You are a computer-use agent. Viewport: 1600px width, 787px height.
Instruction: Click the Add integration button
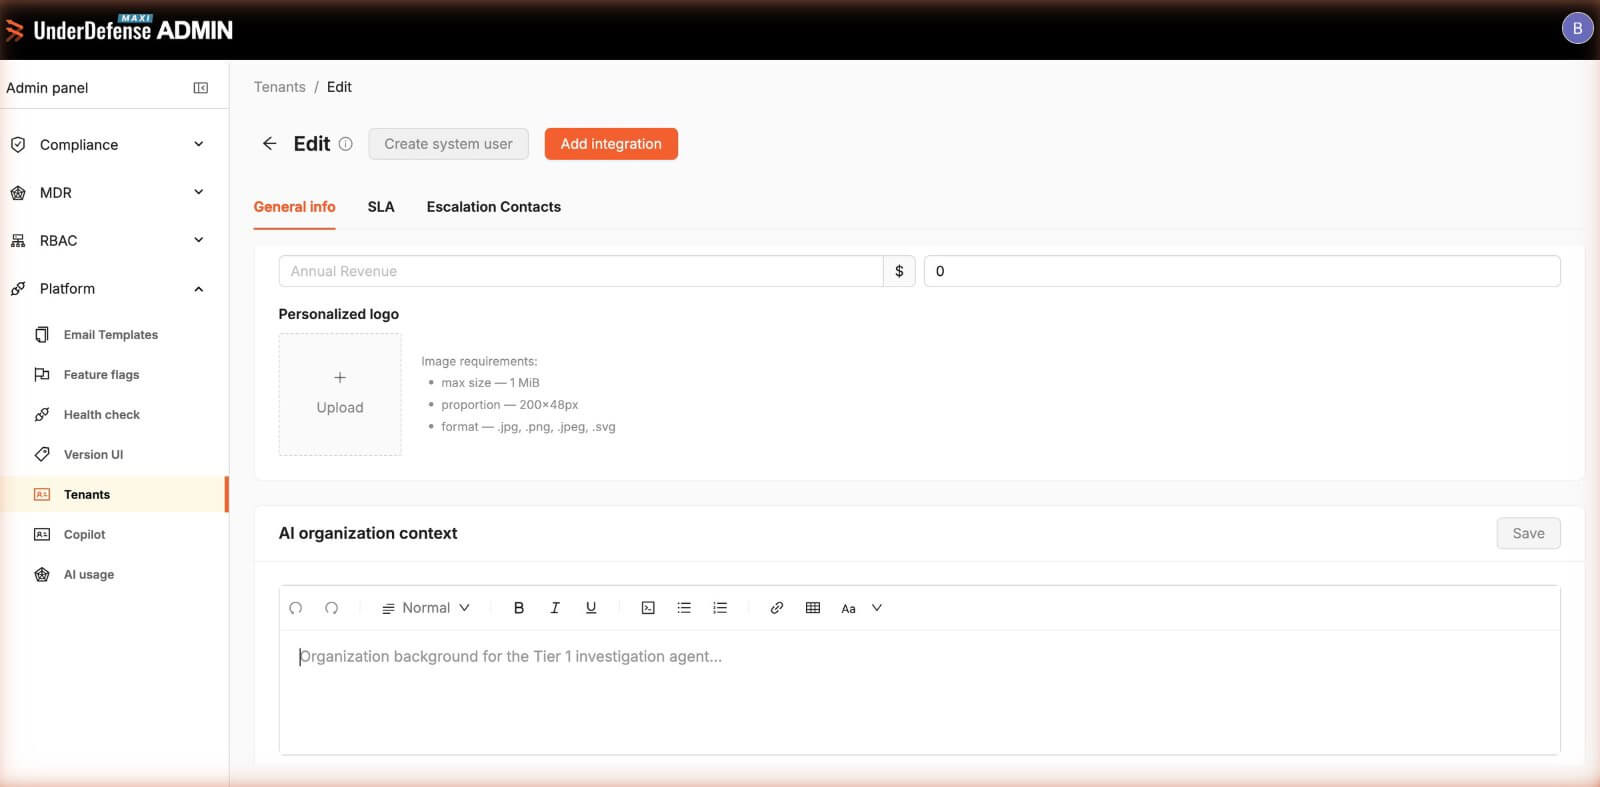611,144
